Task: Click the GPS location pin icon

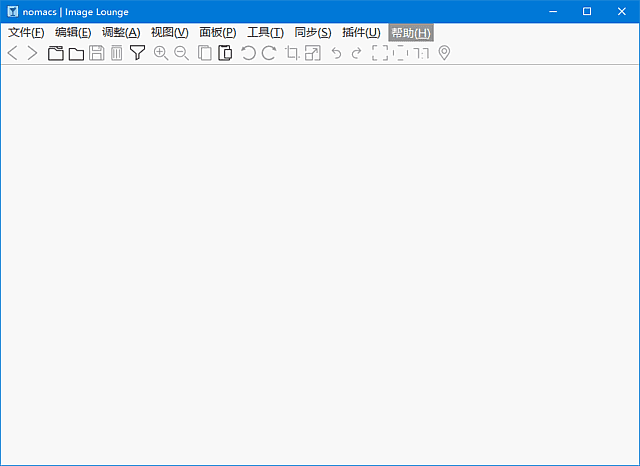Action: [444, 53]
